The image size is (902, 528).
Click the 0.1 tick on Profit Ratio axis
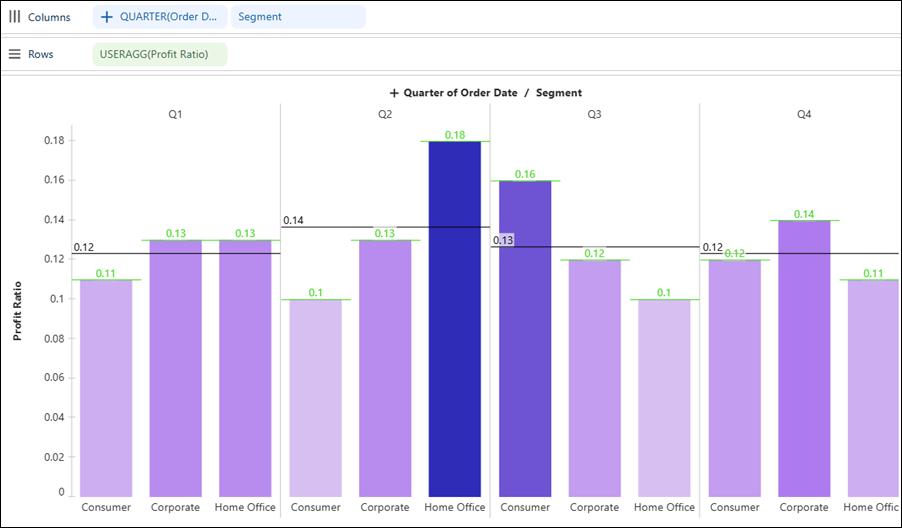(x=57, y=299)
